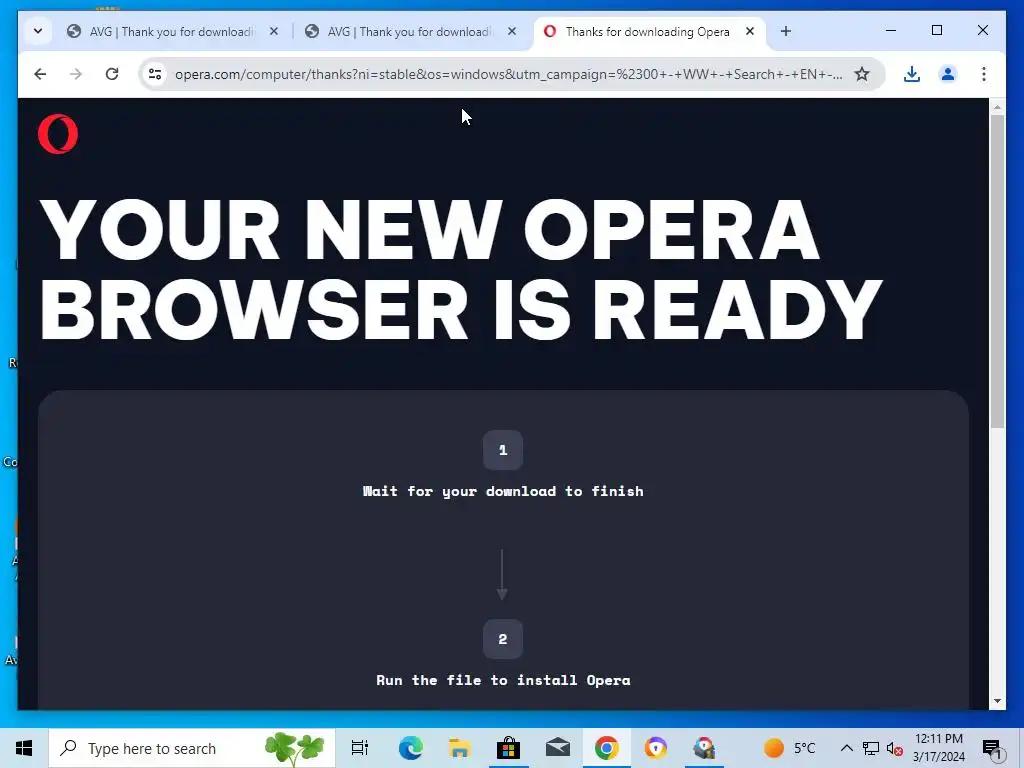Open the installer icon next to Avast on taskbar
Screen dimensions: 1024x768
705,748
